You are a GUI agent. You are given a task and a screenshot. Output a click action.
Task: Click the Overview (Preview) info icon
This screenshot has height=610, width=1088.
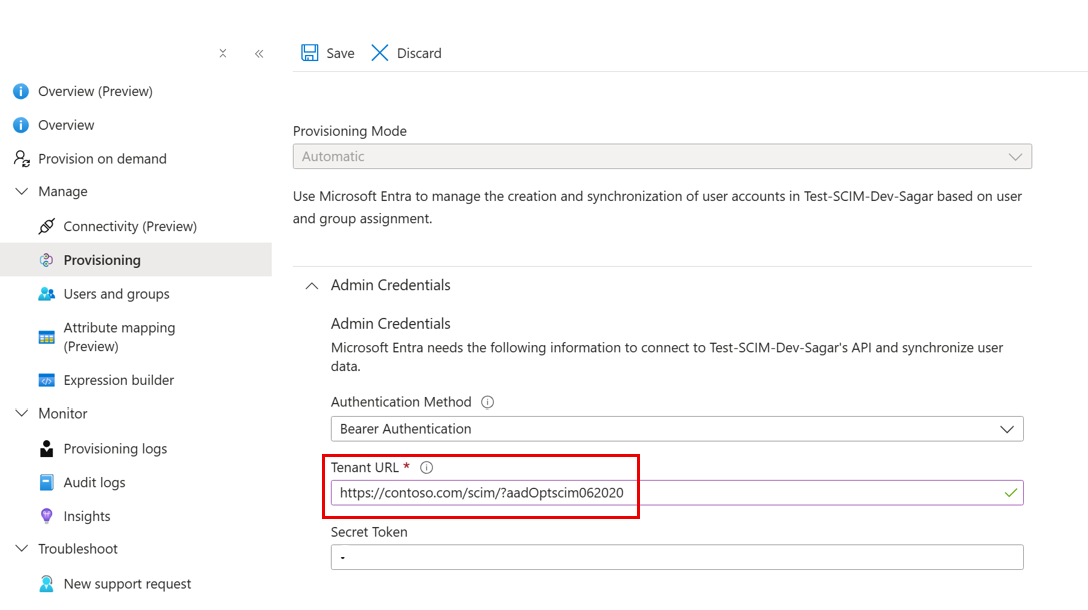pyautogui.click(x=21, y=91)
